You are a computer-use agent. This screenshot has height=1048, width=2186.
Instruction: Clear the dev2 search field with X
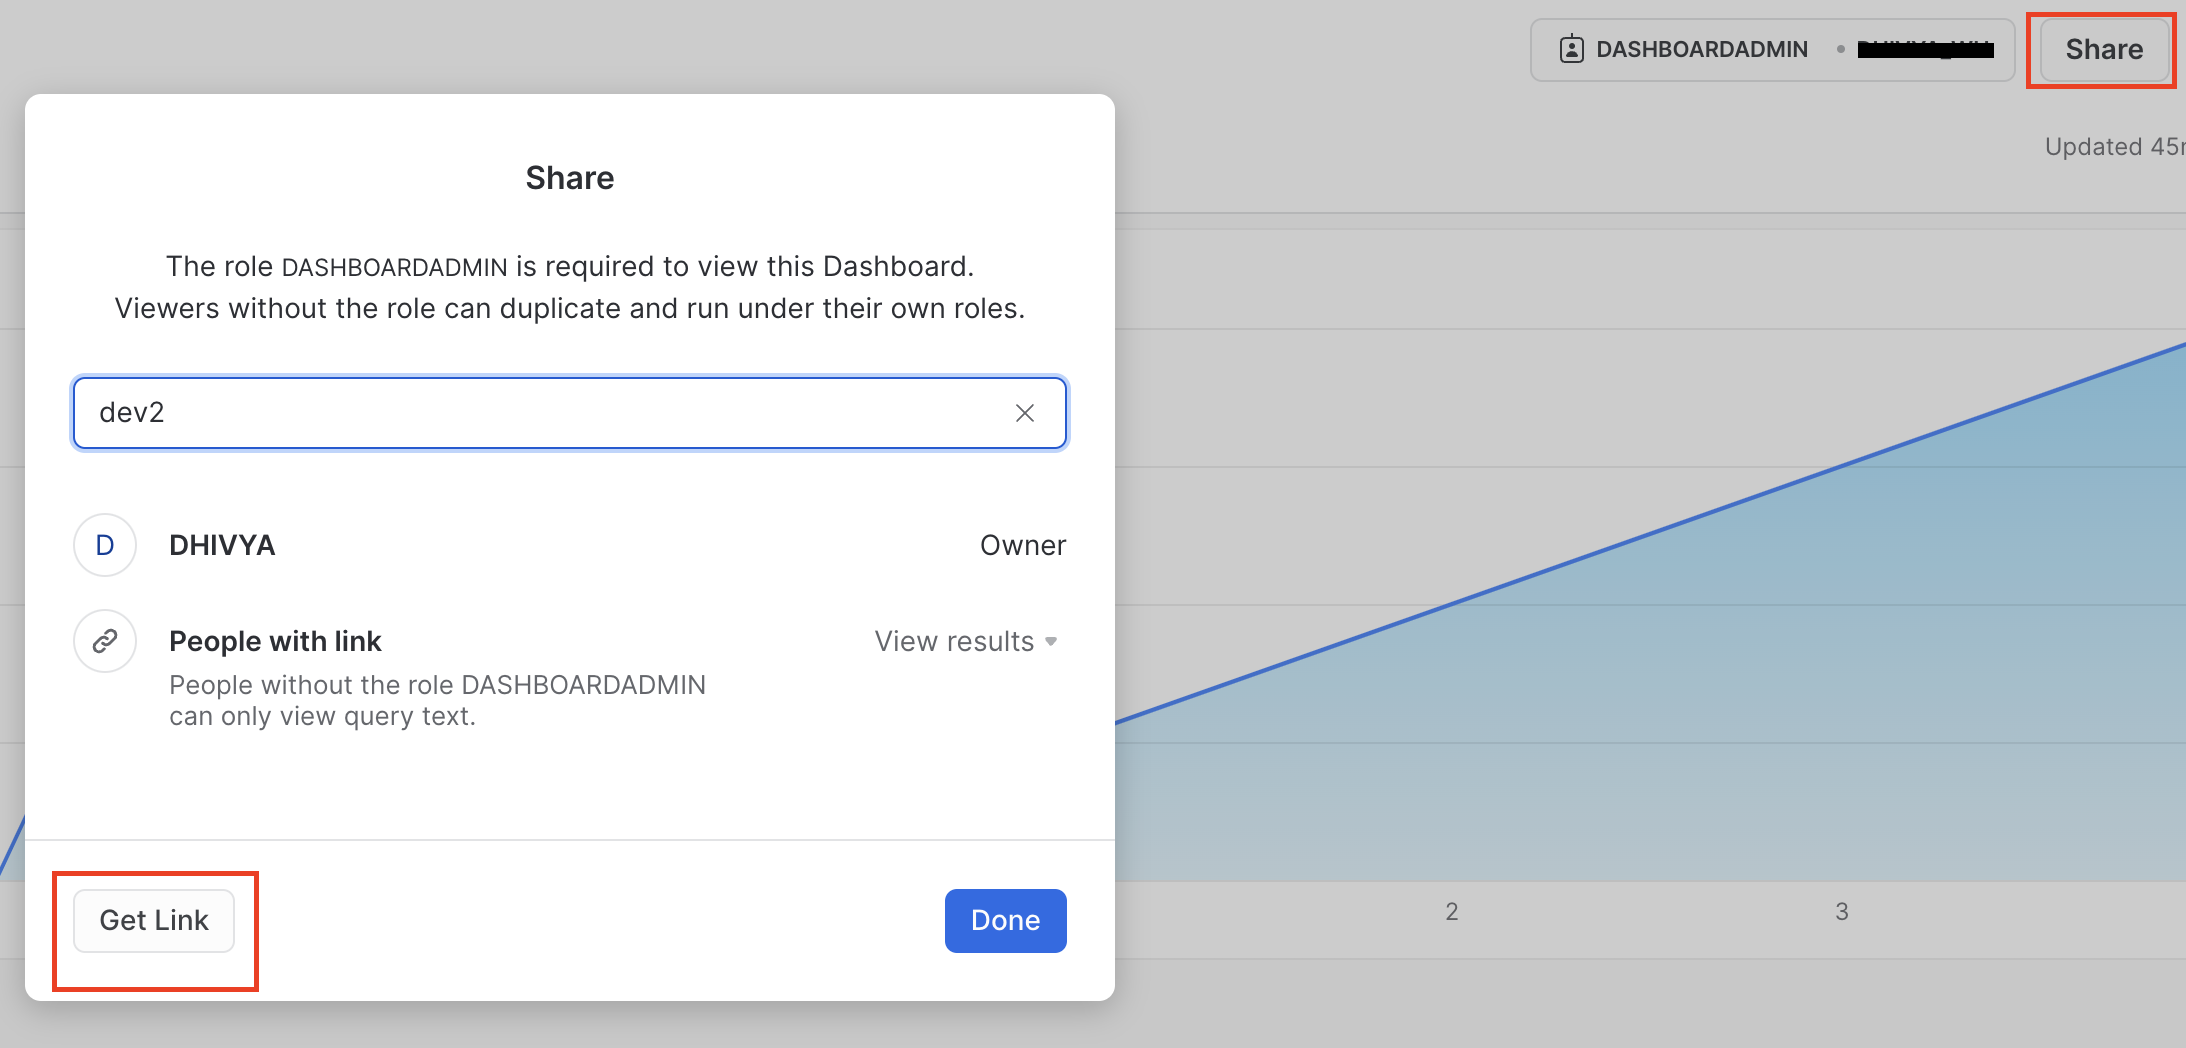click(1024, 413)
